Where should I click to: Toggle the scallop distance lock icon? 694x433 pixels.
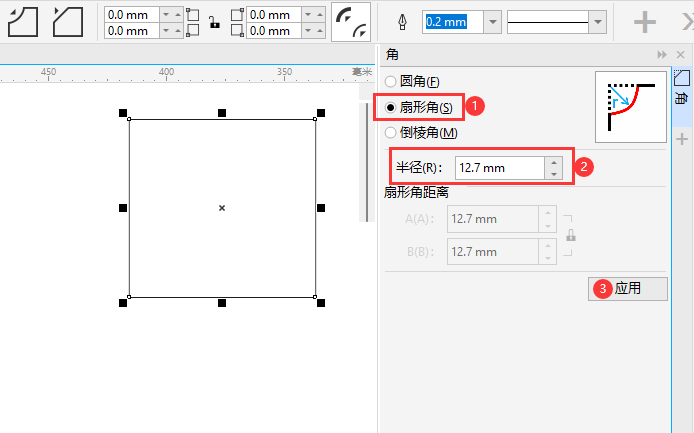coord(571,235)
